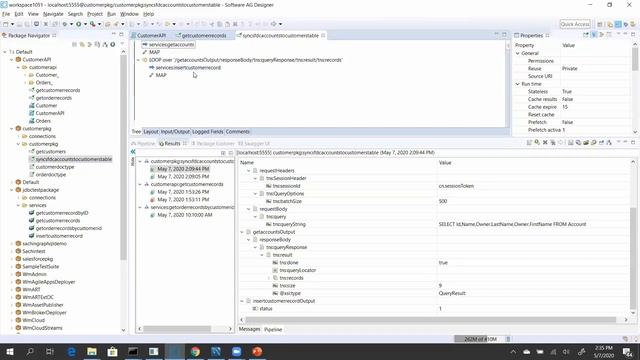Image resolution: width=640 pixels, height=360 pixels.
Task: Click the green Run icon in toolbar
Action: 78,24
